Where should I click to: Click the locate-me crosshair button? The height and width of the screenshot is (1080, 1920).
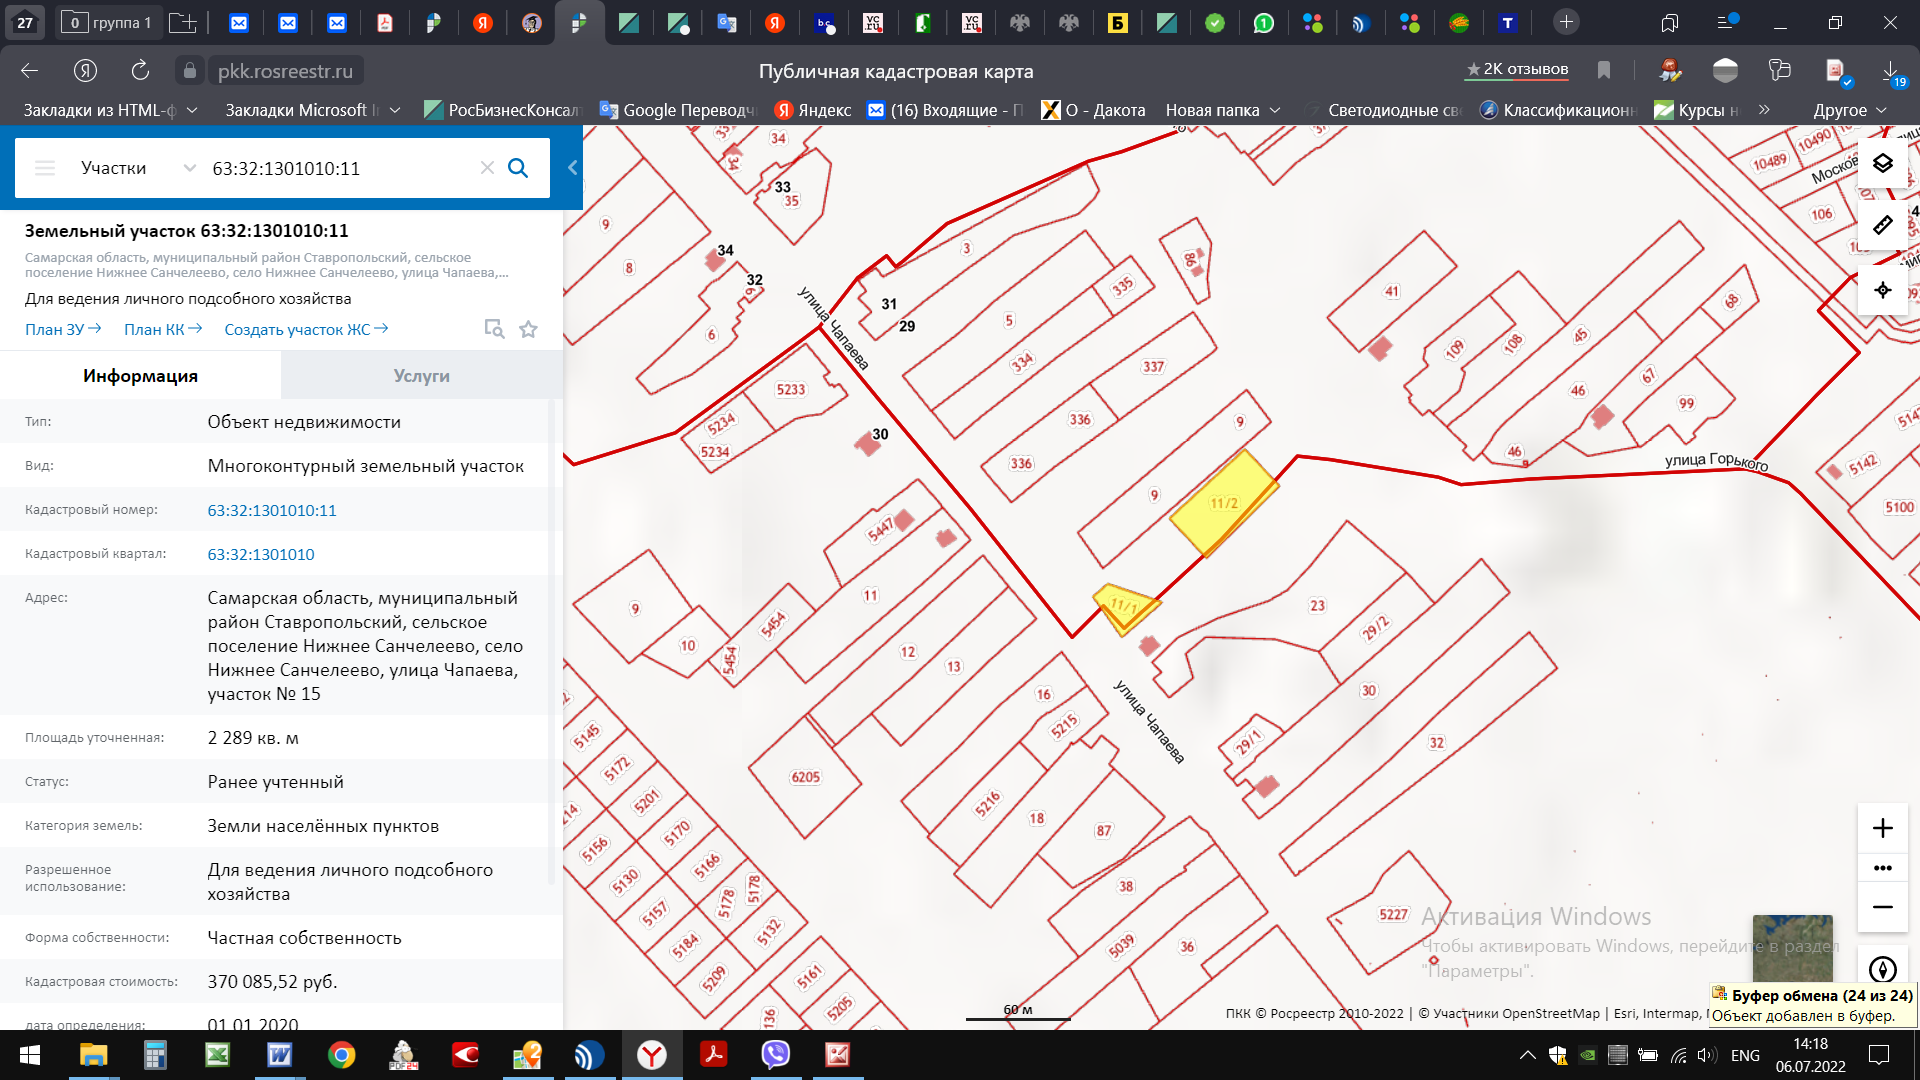(x=1882, y=290)
